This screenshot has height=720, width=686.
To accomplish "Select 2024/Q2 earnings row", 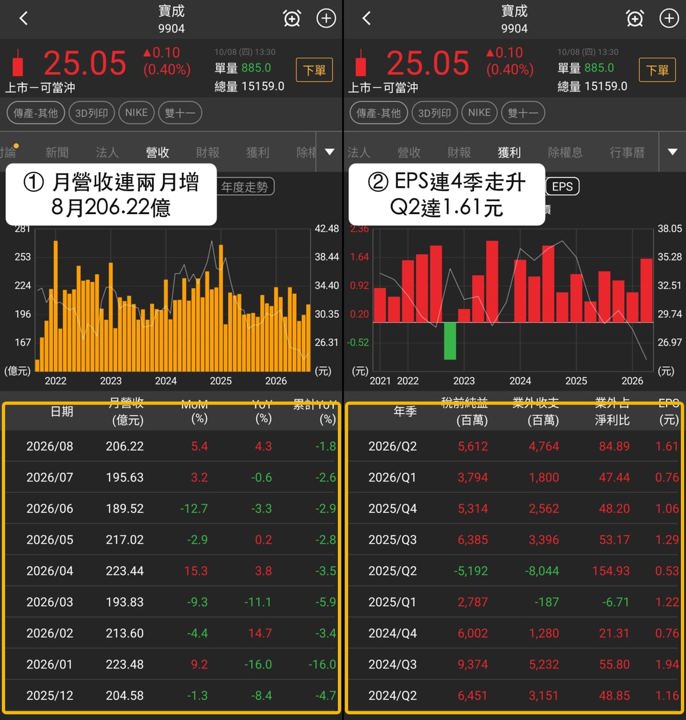I will pyautogui.click(x=514, y=695).
